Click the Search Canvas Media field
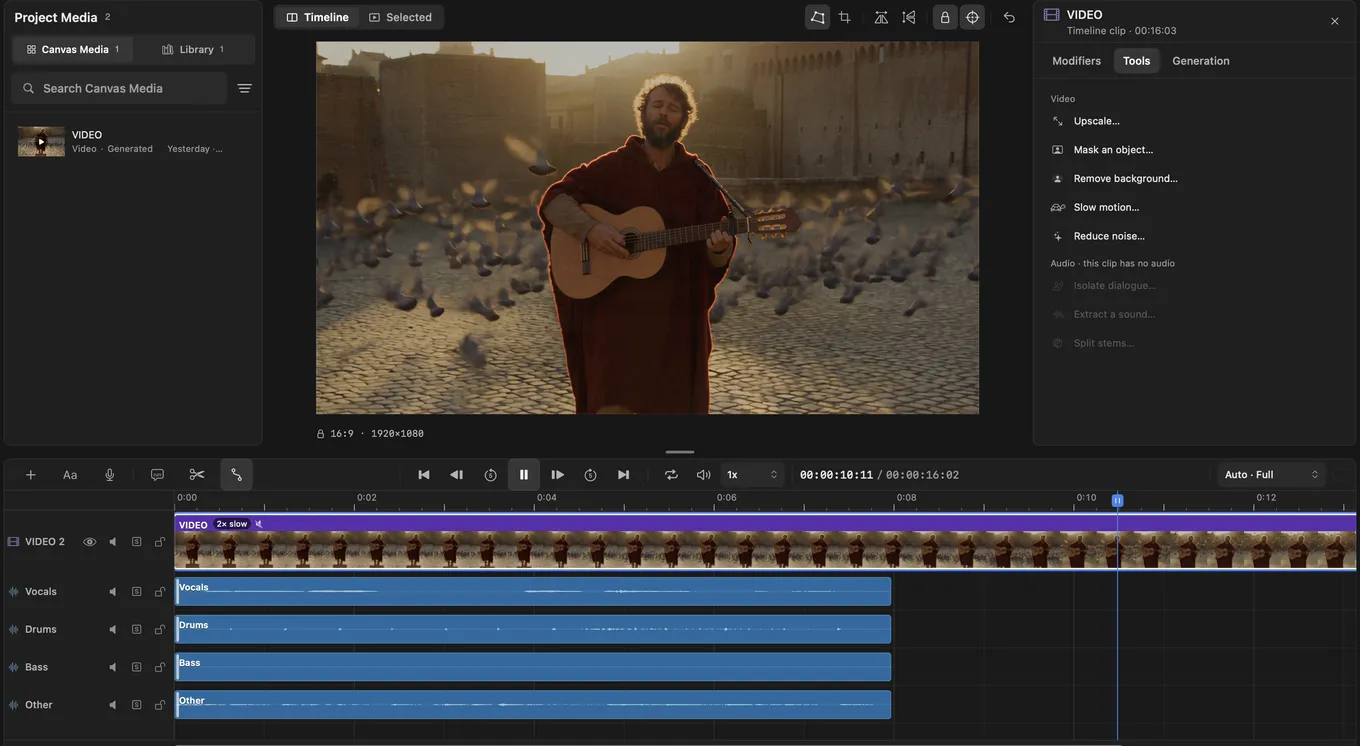 click(120, 88)
